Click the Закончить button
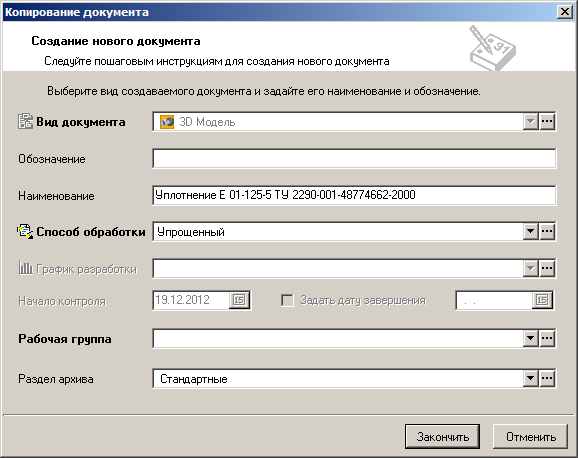This screenshot has width=578, height=458. click(x=442, y=437)
